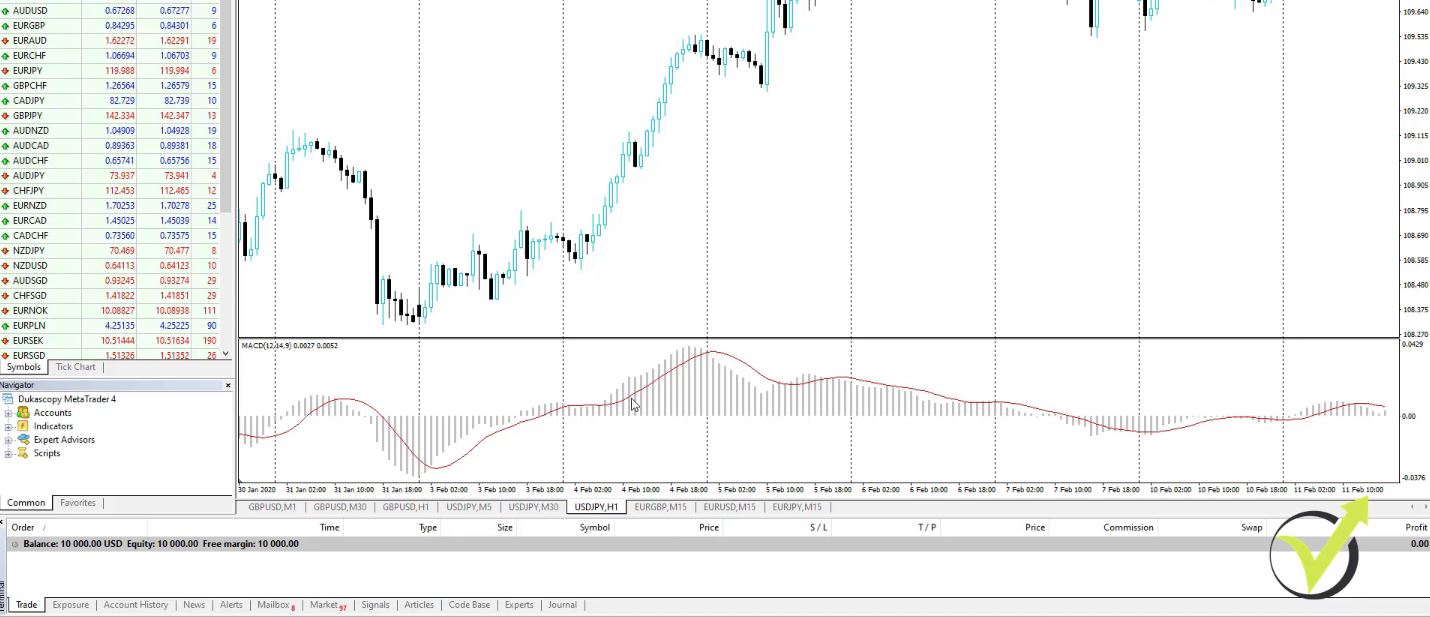Image resolution: width=1430 pixels, height=617 pixels.
Task: Select Accounts in the Navigator
Action: click(51, 412)
